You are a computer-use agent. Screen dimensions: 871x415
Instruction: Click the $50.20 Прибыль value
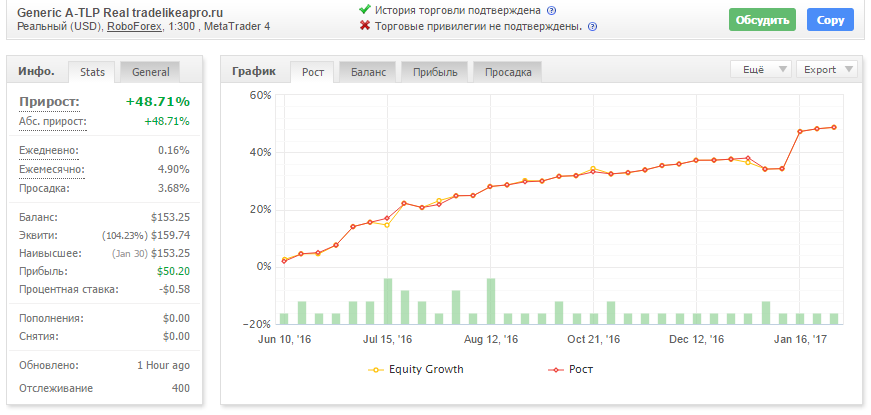[173, 271]
